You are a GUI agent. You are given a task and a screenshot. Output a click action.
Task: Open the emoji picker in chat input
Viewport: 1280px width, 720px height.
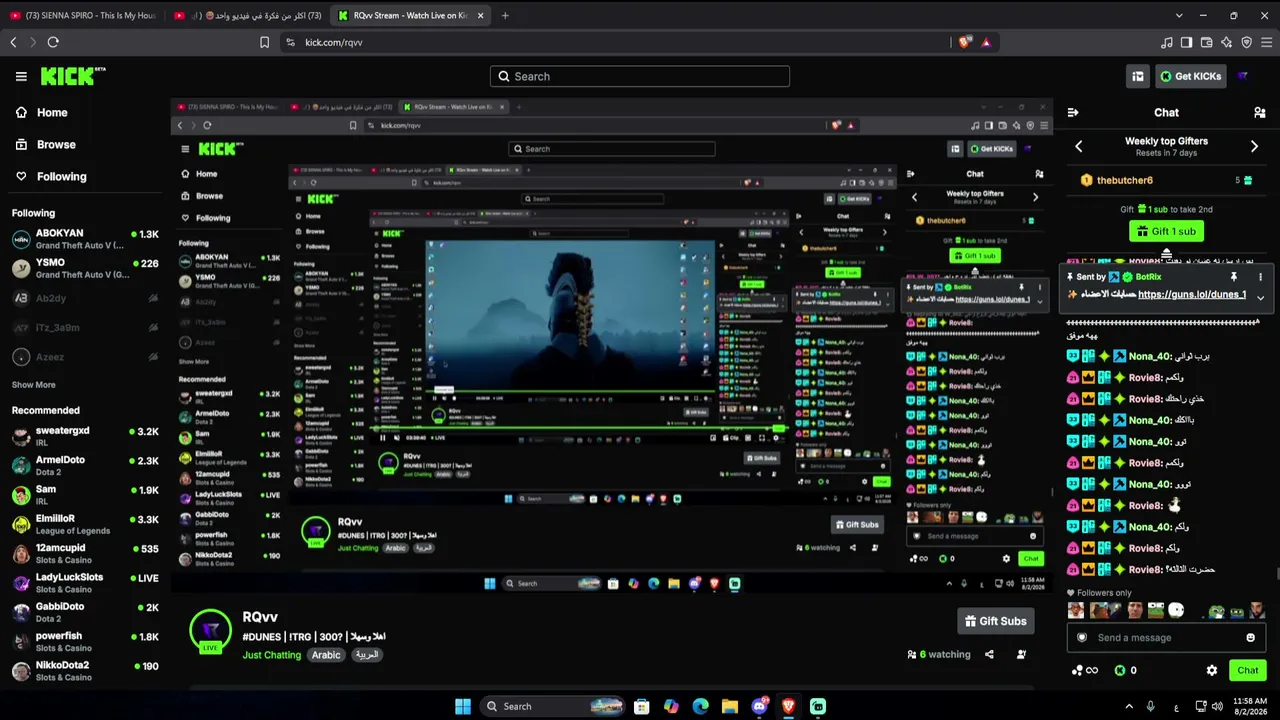click(x=1250, y=638)
